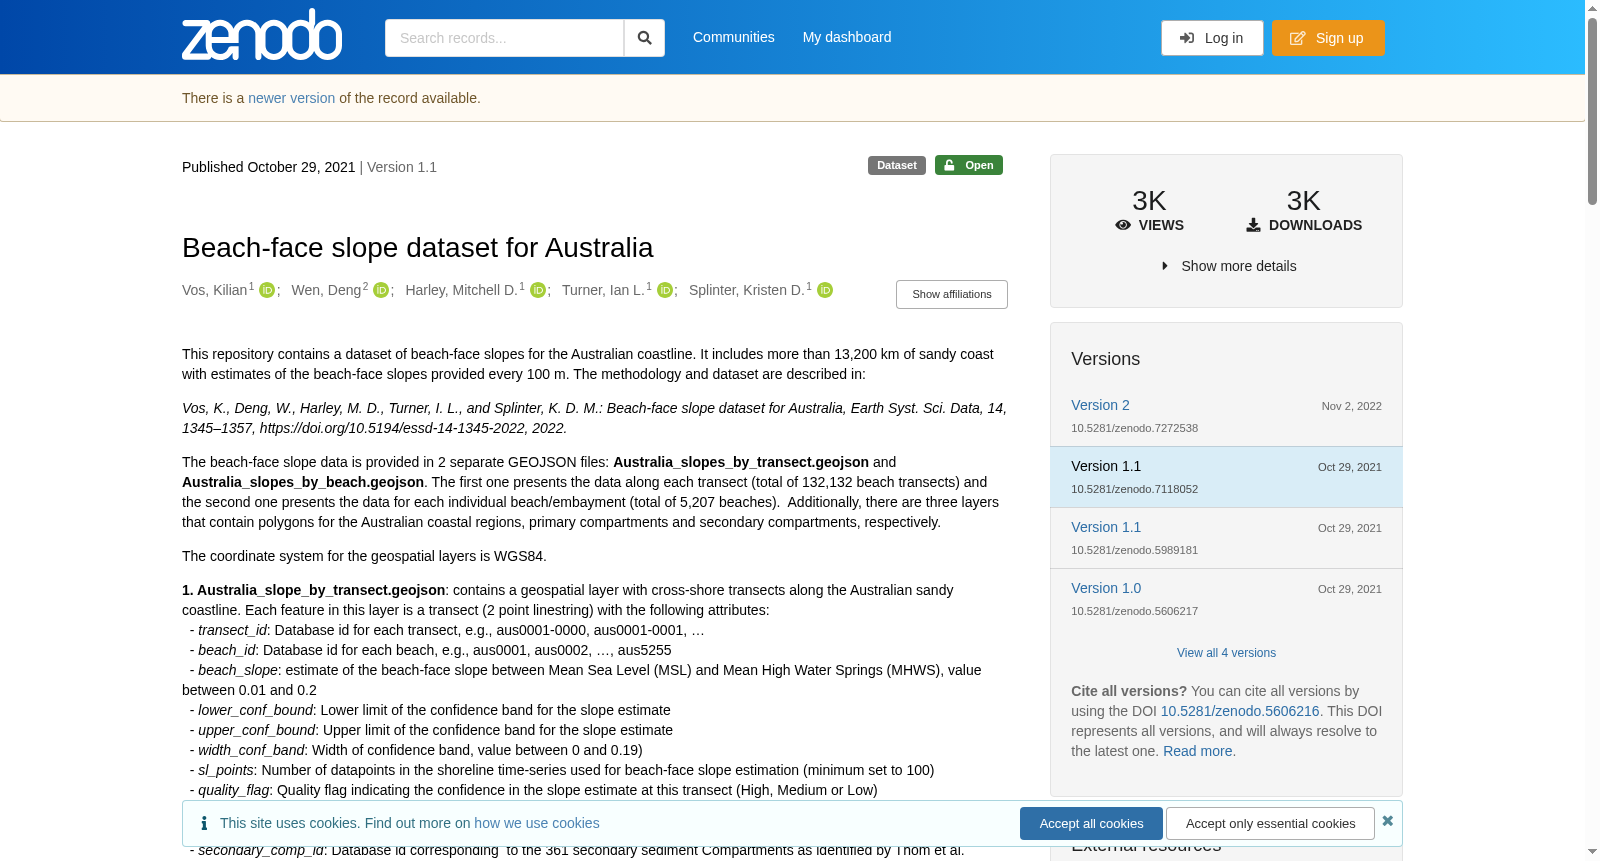The width and height of the screenshot is (1600, 861).
Task: Open ORCID icon for Vos, Kilian
Action: point(267,290)
